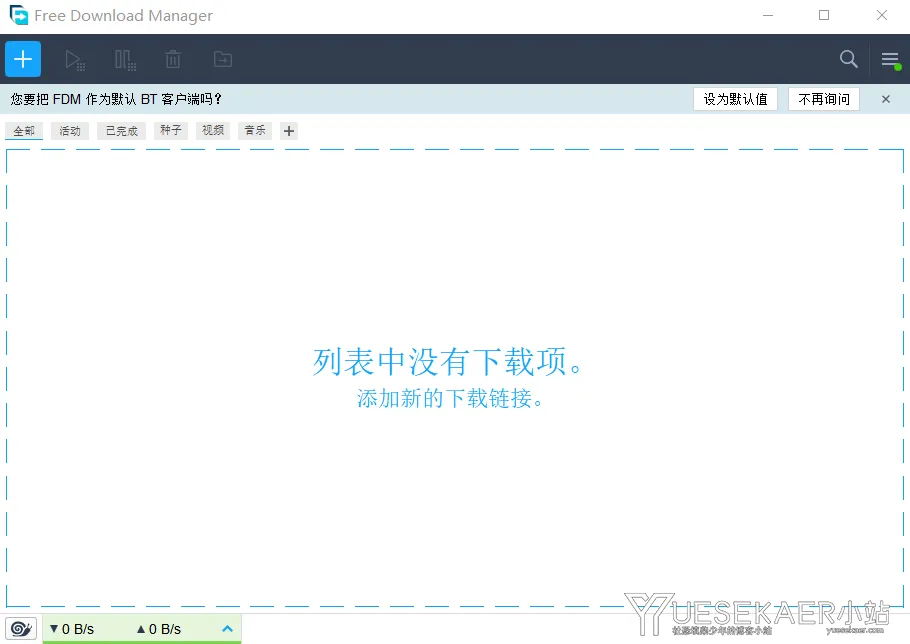This screenshot has height=644, width=910.
Task: Close the Free Download Manager window
Action: click(882, 16)
